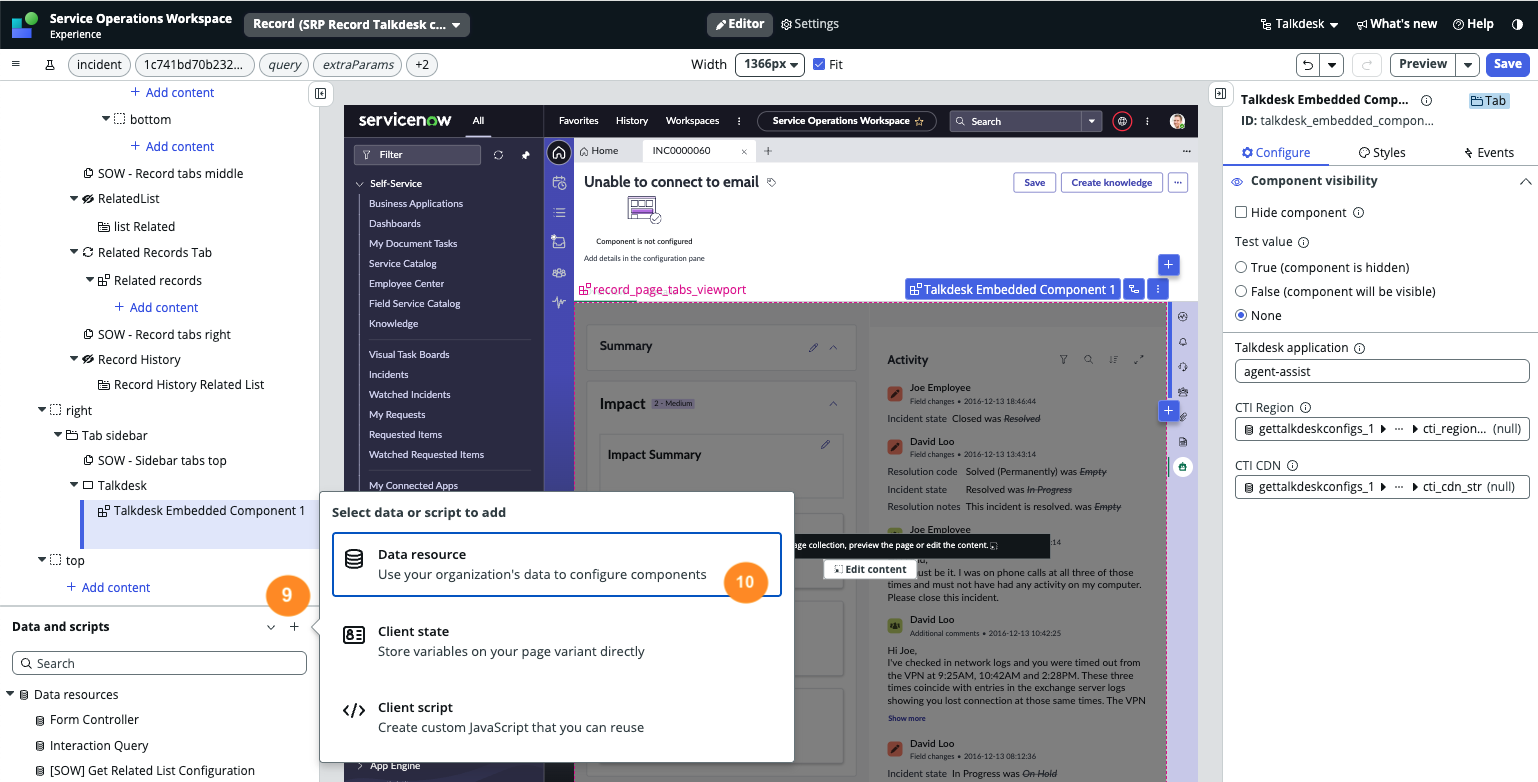The height and width of the screenshot is (782, 1538).
Task: Collapse the left content tree panel
Action: click(320, 93)
